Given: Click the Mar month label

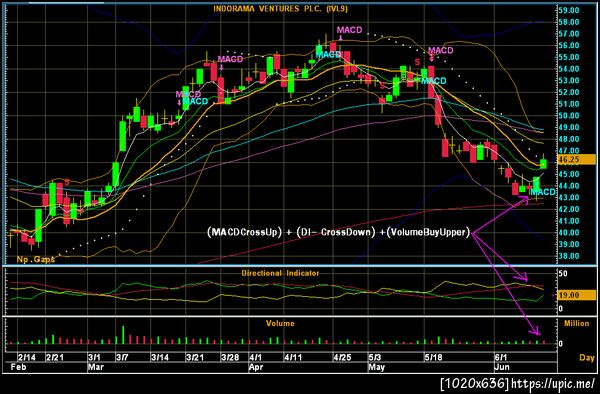Looking at the screenshot, I should (95, 367).
